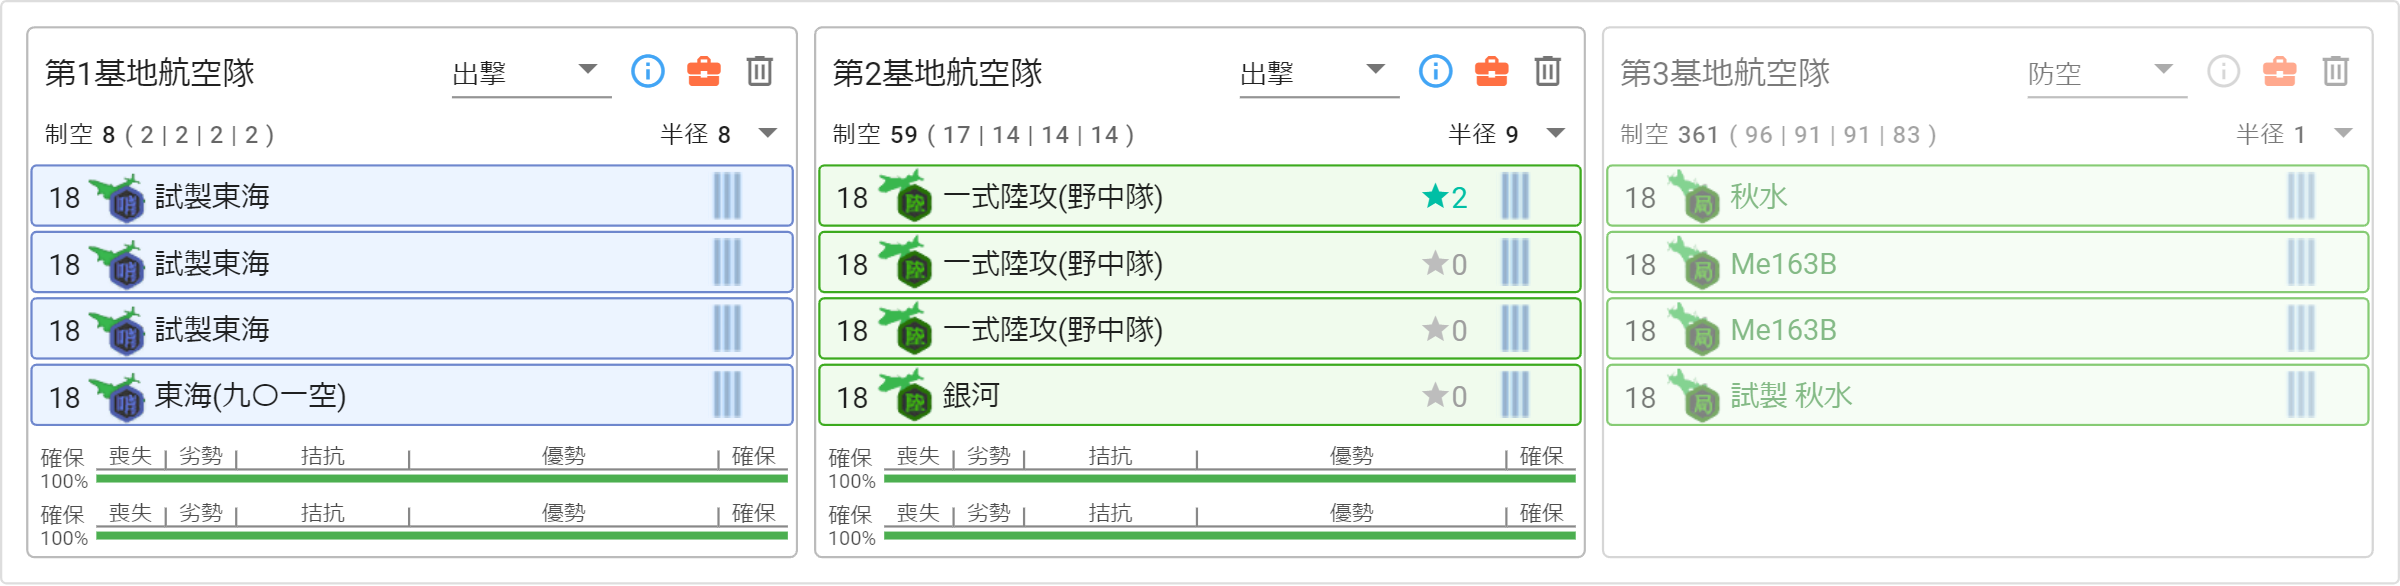The height and width of the screenshot is (586, 2400).
Task: Click the star level of first 一式陸攻(野中隊)
Action: click(1445, 197)
